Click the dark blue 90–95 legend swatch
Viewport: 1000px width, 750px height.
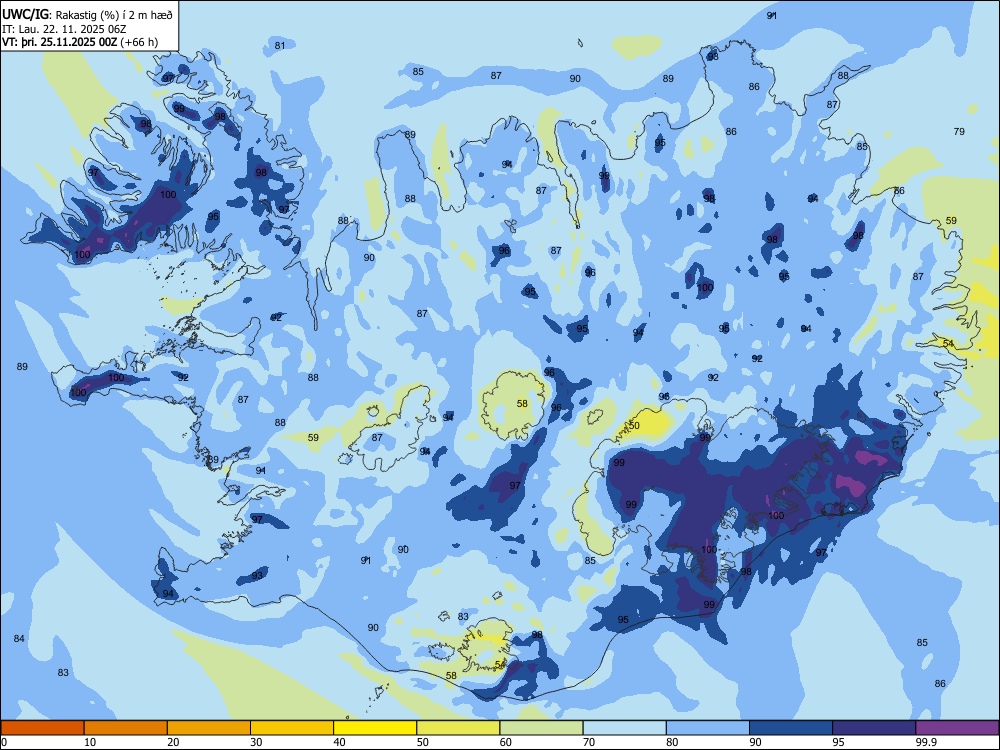791,728
